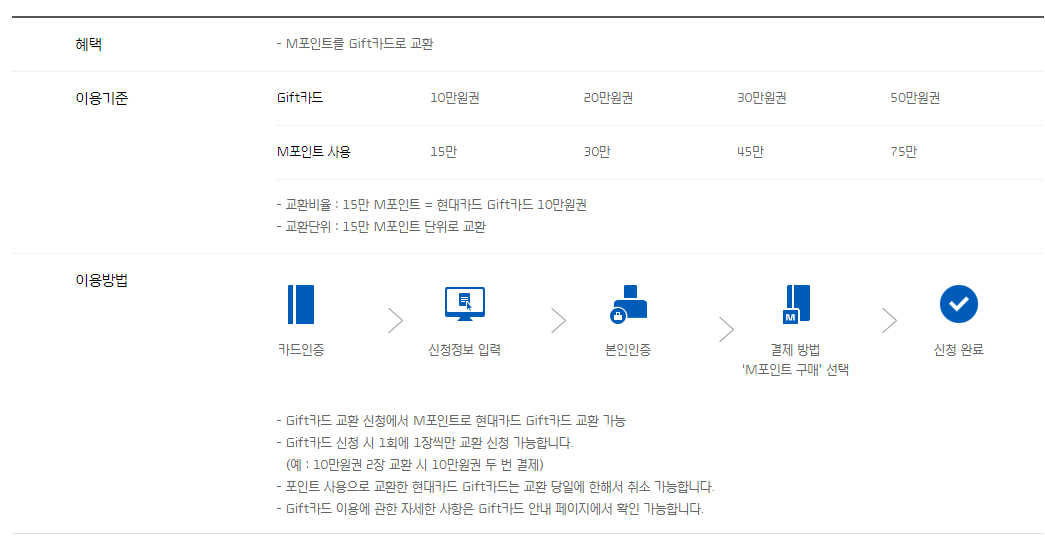Screen dimensions: 1045x545
Task: Click the 카드인증 step label
Action: coord(301,350)
